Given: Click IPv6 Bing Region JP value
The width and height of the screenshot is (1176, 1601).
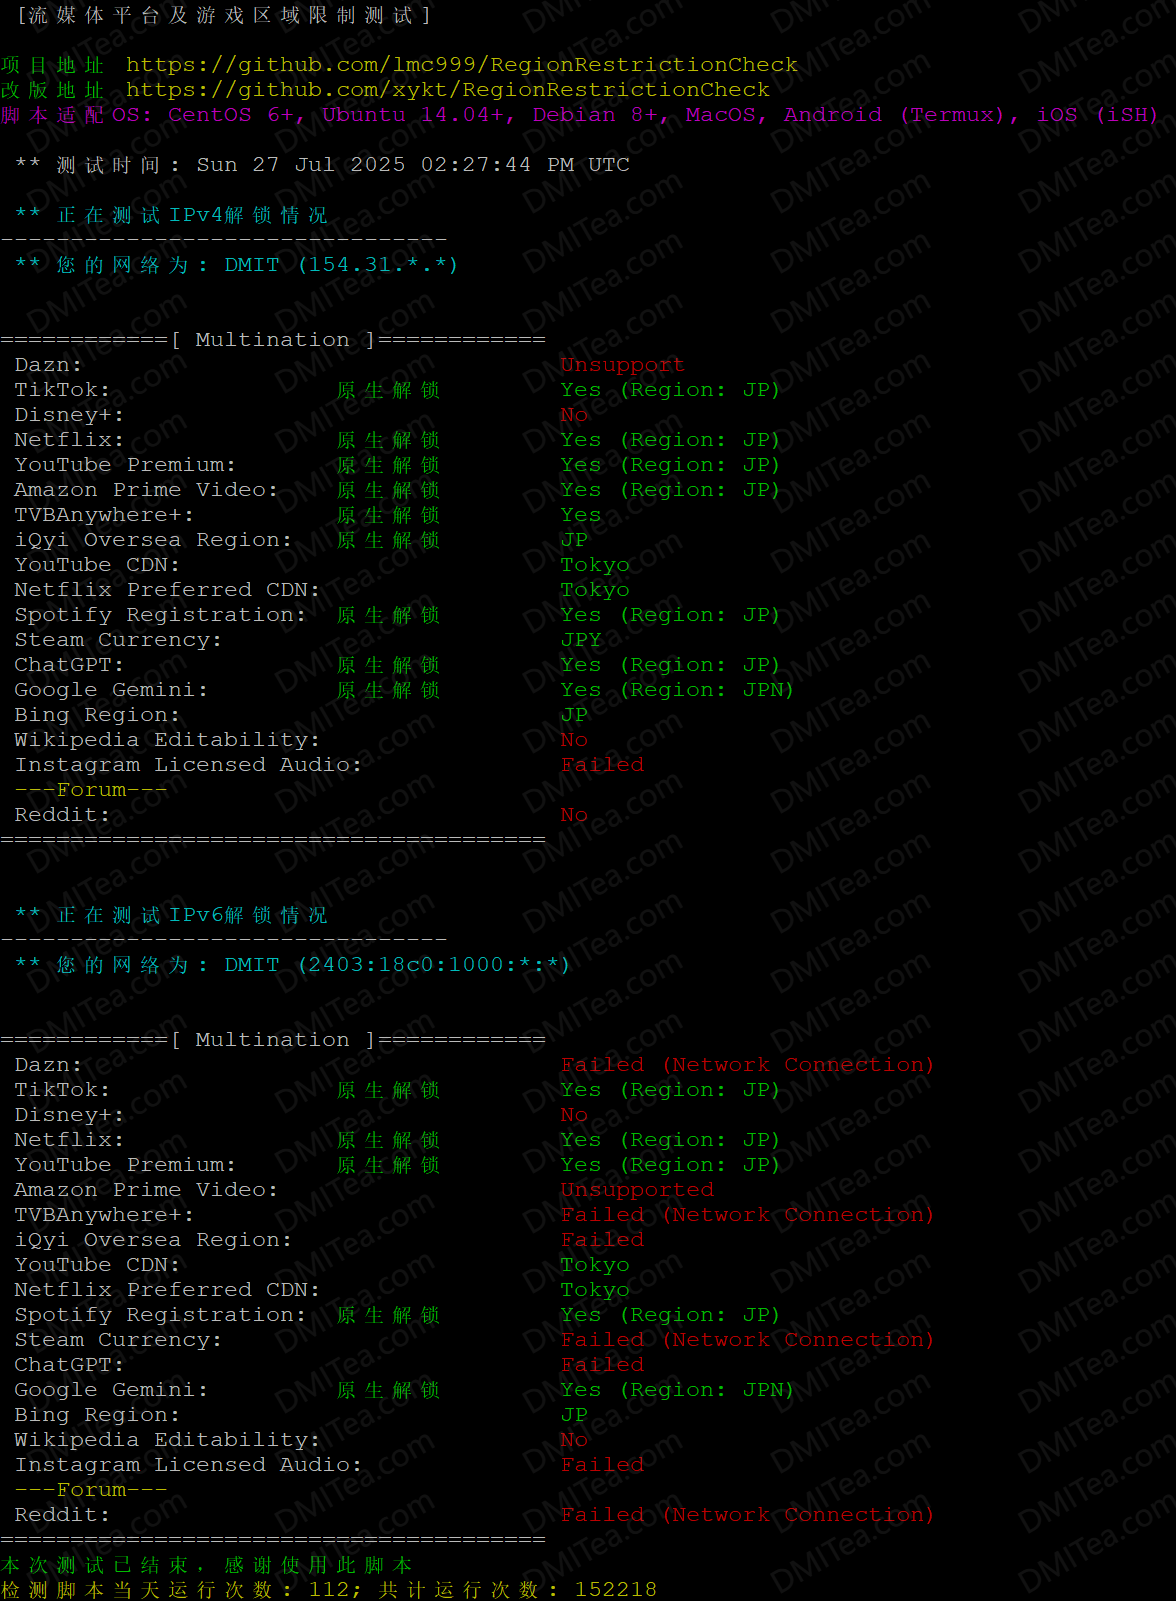Looking at the screenshot, I should coord(574,1415).
